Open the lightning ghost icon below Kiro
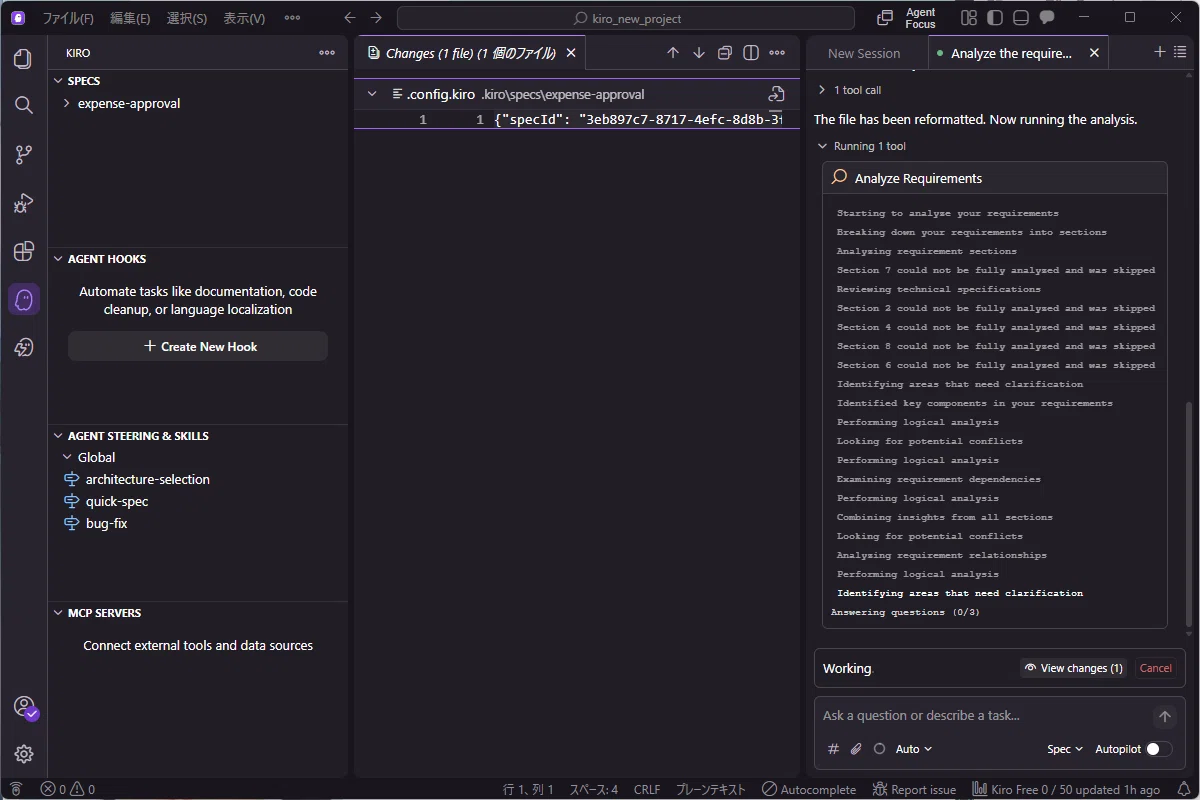Image resolution: width=1200 pixels, height=800 pixels. (23, 347)
